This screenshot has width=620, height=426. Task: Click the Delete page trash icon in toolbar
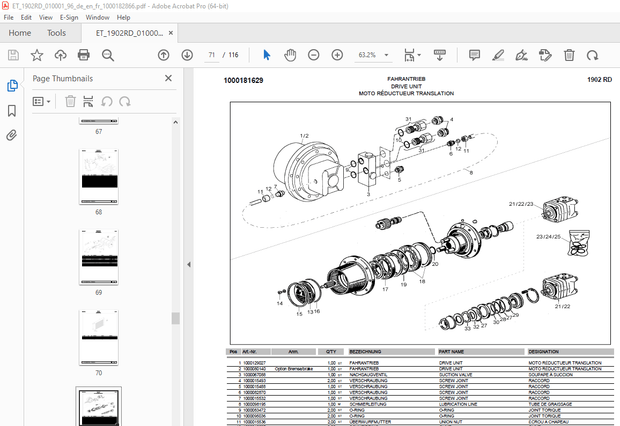click(x=569, y=54)
